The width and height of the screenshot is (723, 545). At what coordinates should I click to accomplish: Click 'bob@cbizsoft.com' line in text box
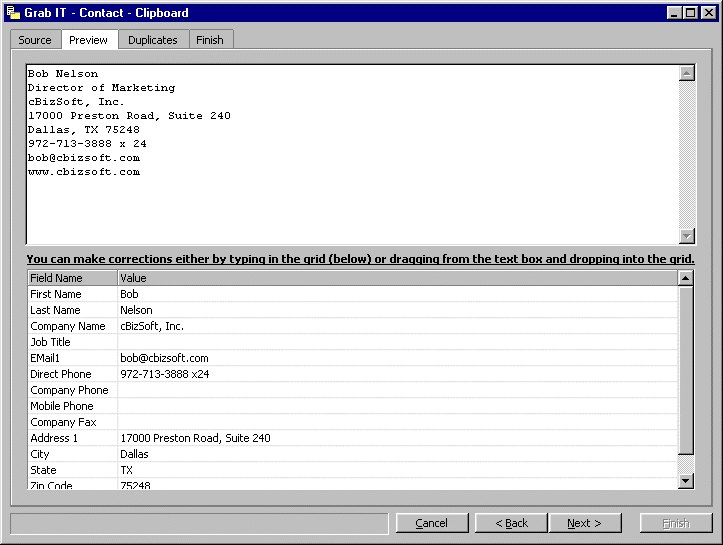84,158
